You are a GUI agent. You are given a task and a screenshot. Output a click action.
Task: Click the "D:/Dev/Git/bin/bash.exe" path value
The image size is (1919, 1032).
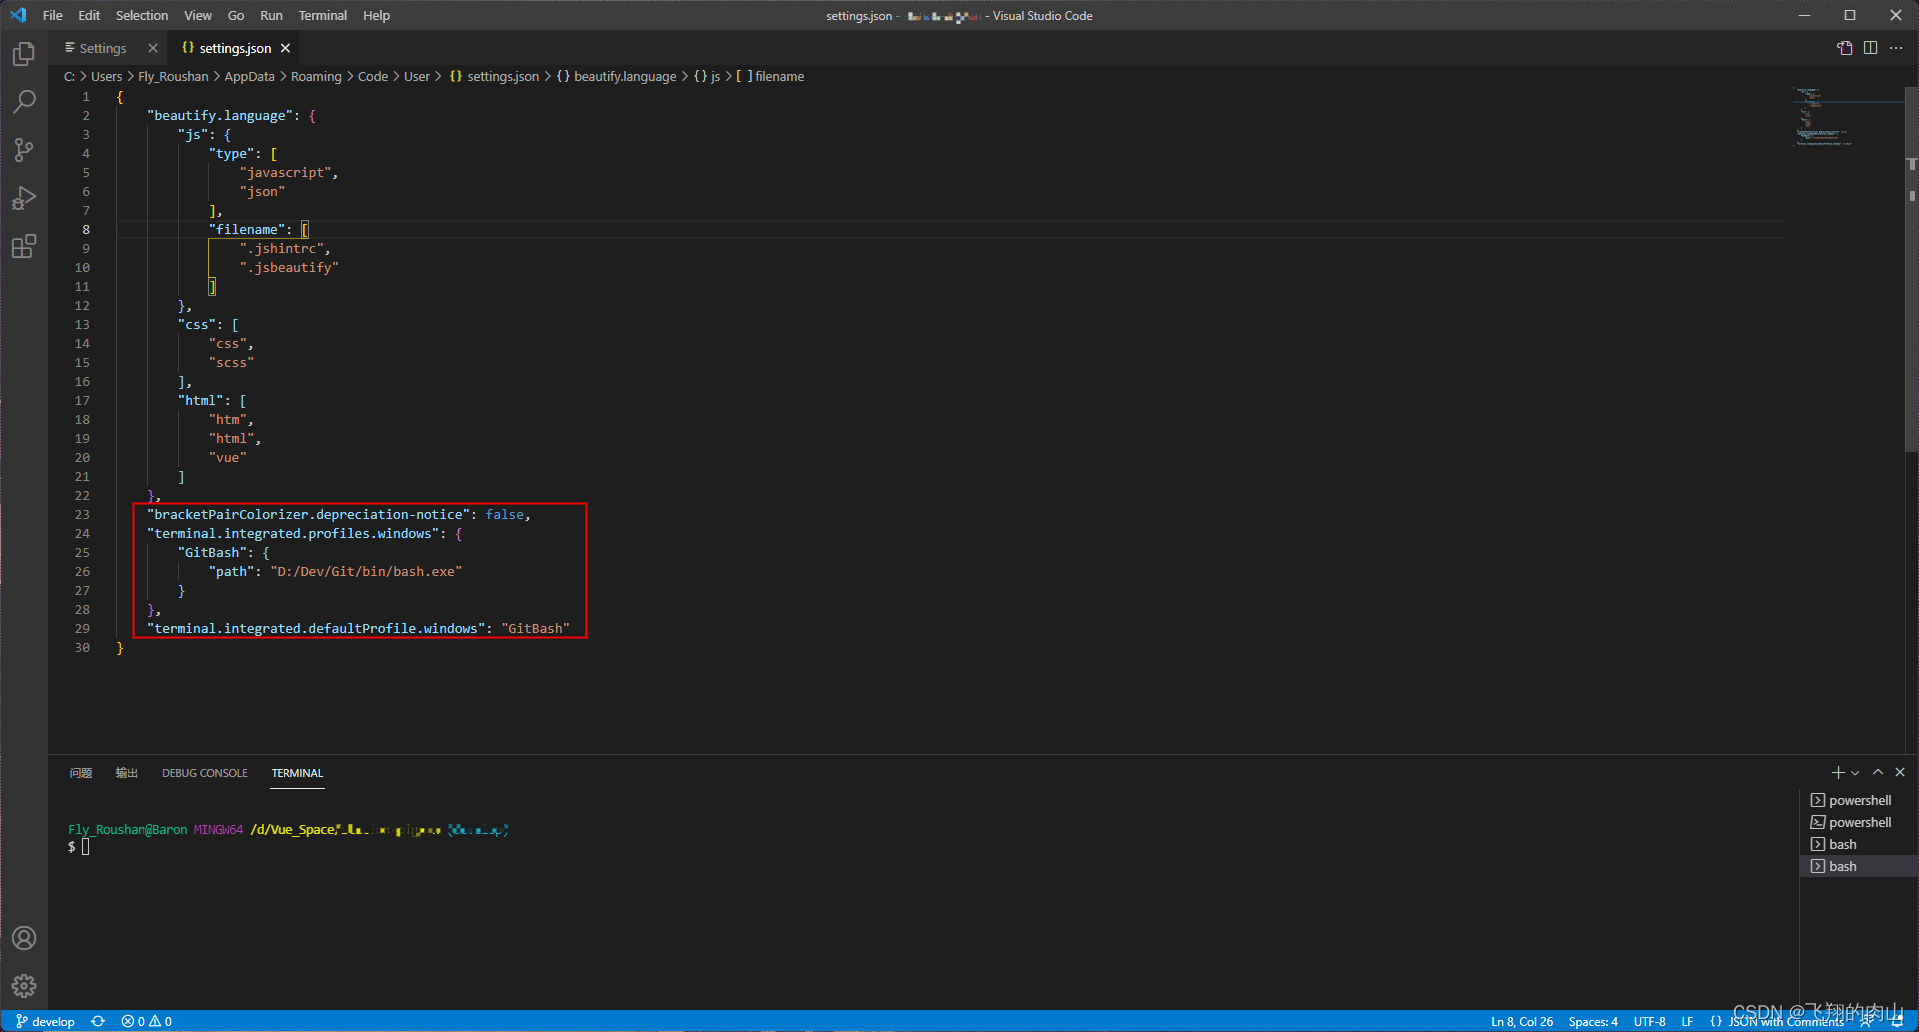pyautogui.click(x=366, y=572)
